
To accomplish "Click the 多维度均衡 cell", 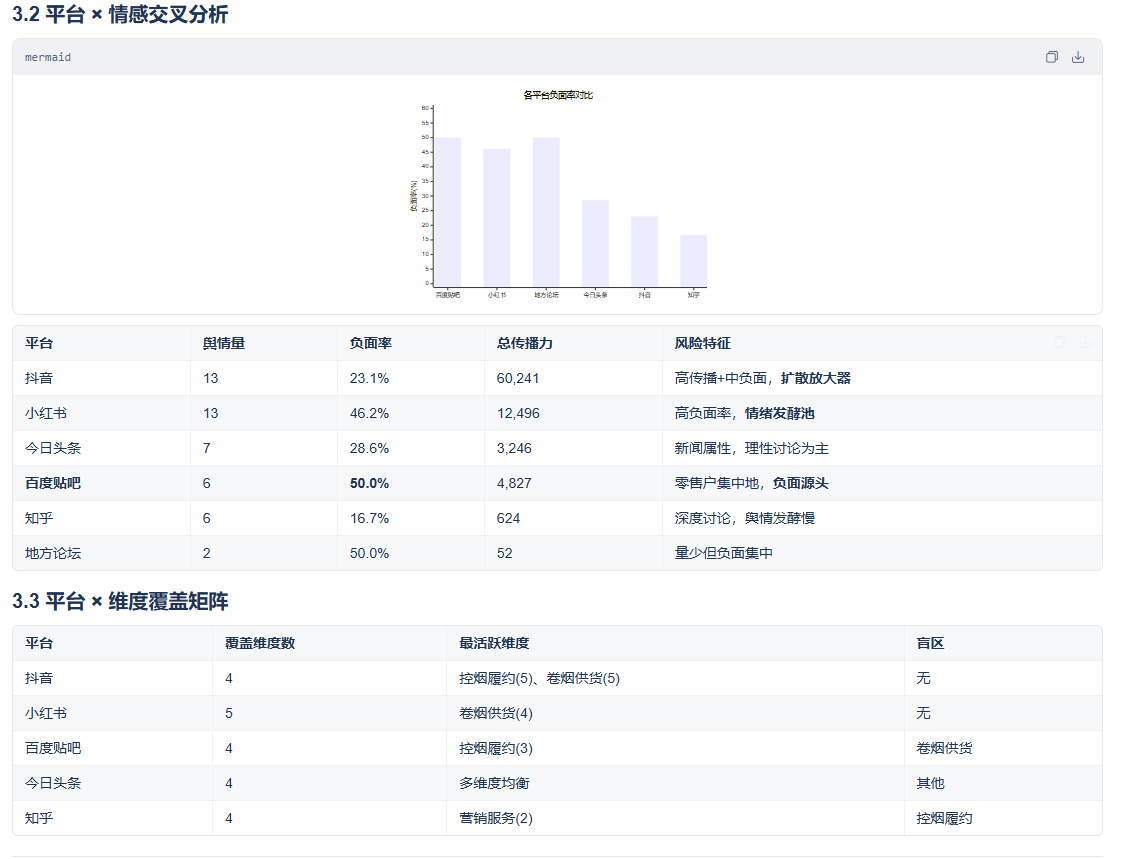I will coord(494,783).
